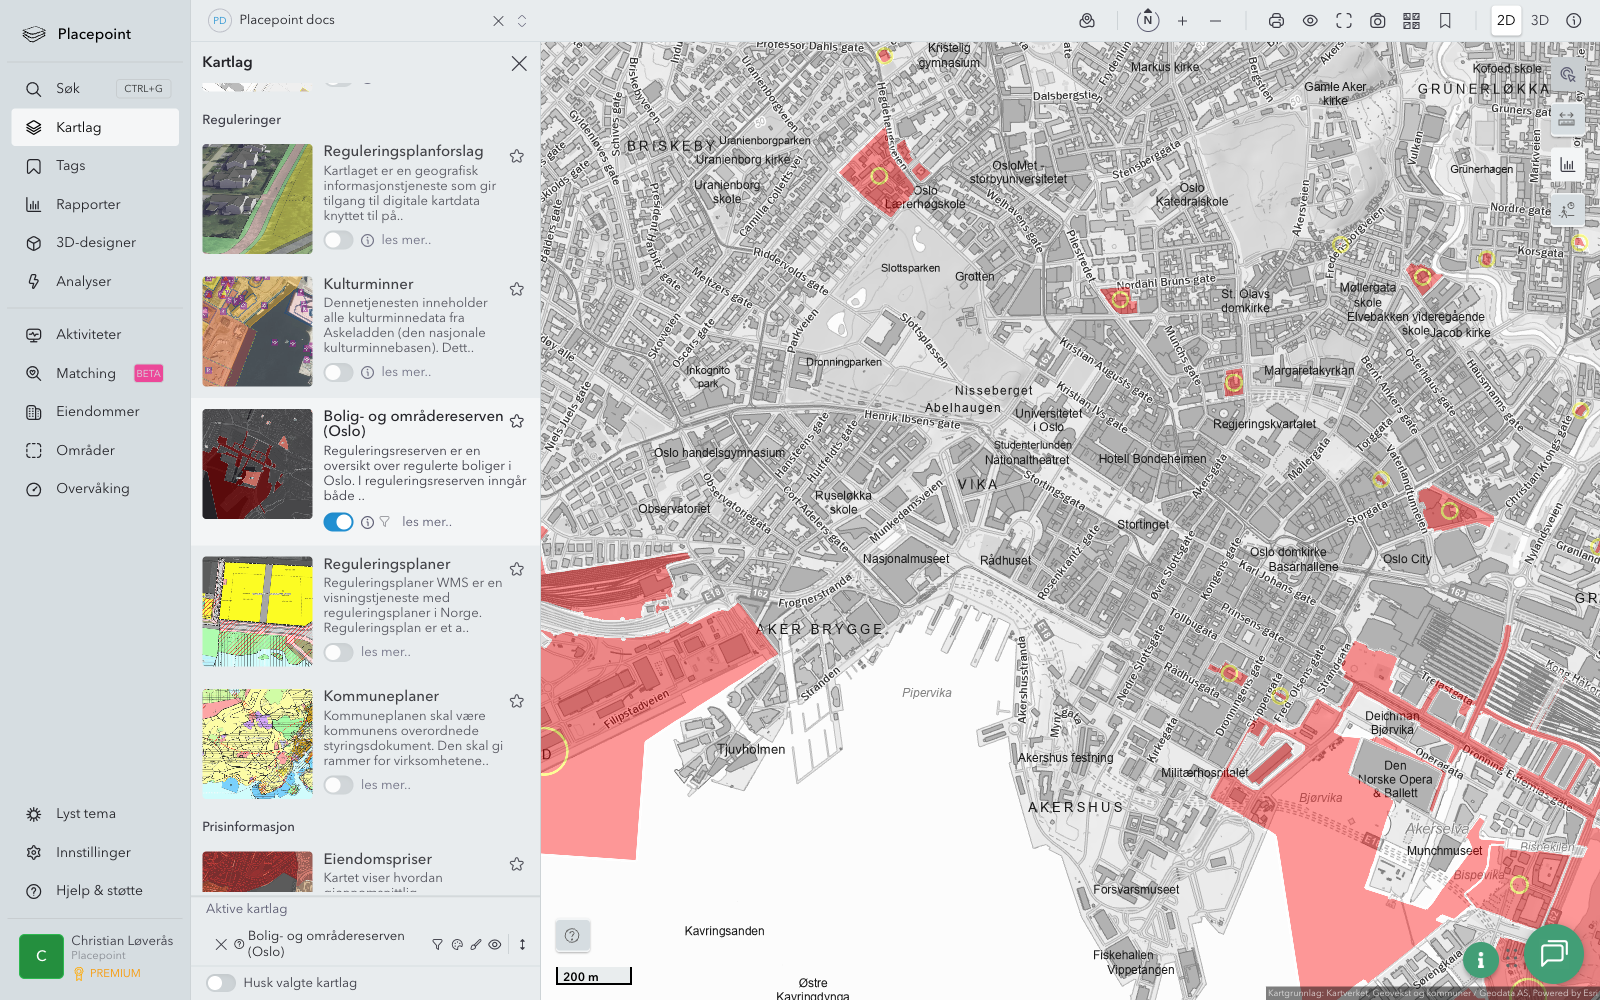Disable Bolig- og områdereserven layer toggle
The width and height of the screenshot is (1600, 1000).
(x=338, y=522)
